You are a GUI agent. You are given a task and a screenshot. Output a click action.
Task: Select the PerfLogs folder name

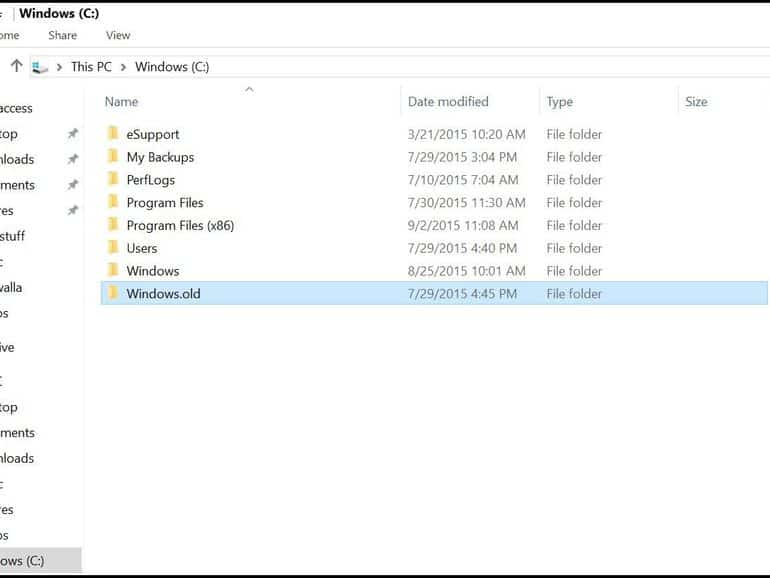[150, 180]
